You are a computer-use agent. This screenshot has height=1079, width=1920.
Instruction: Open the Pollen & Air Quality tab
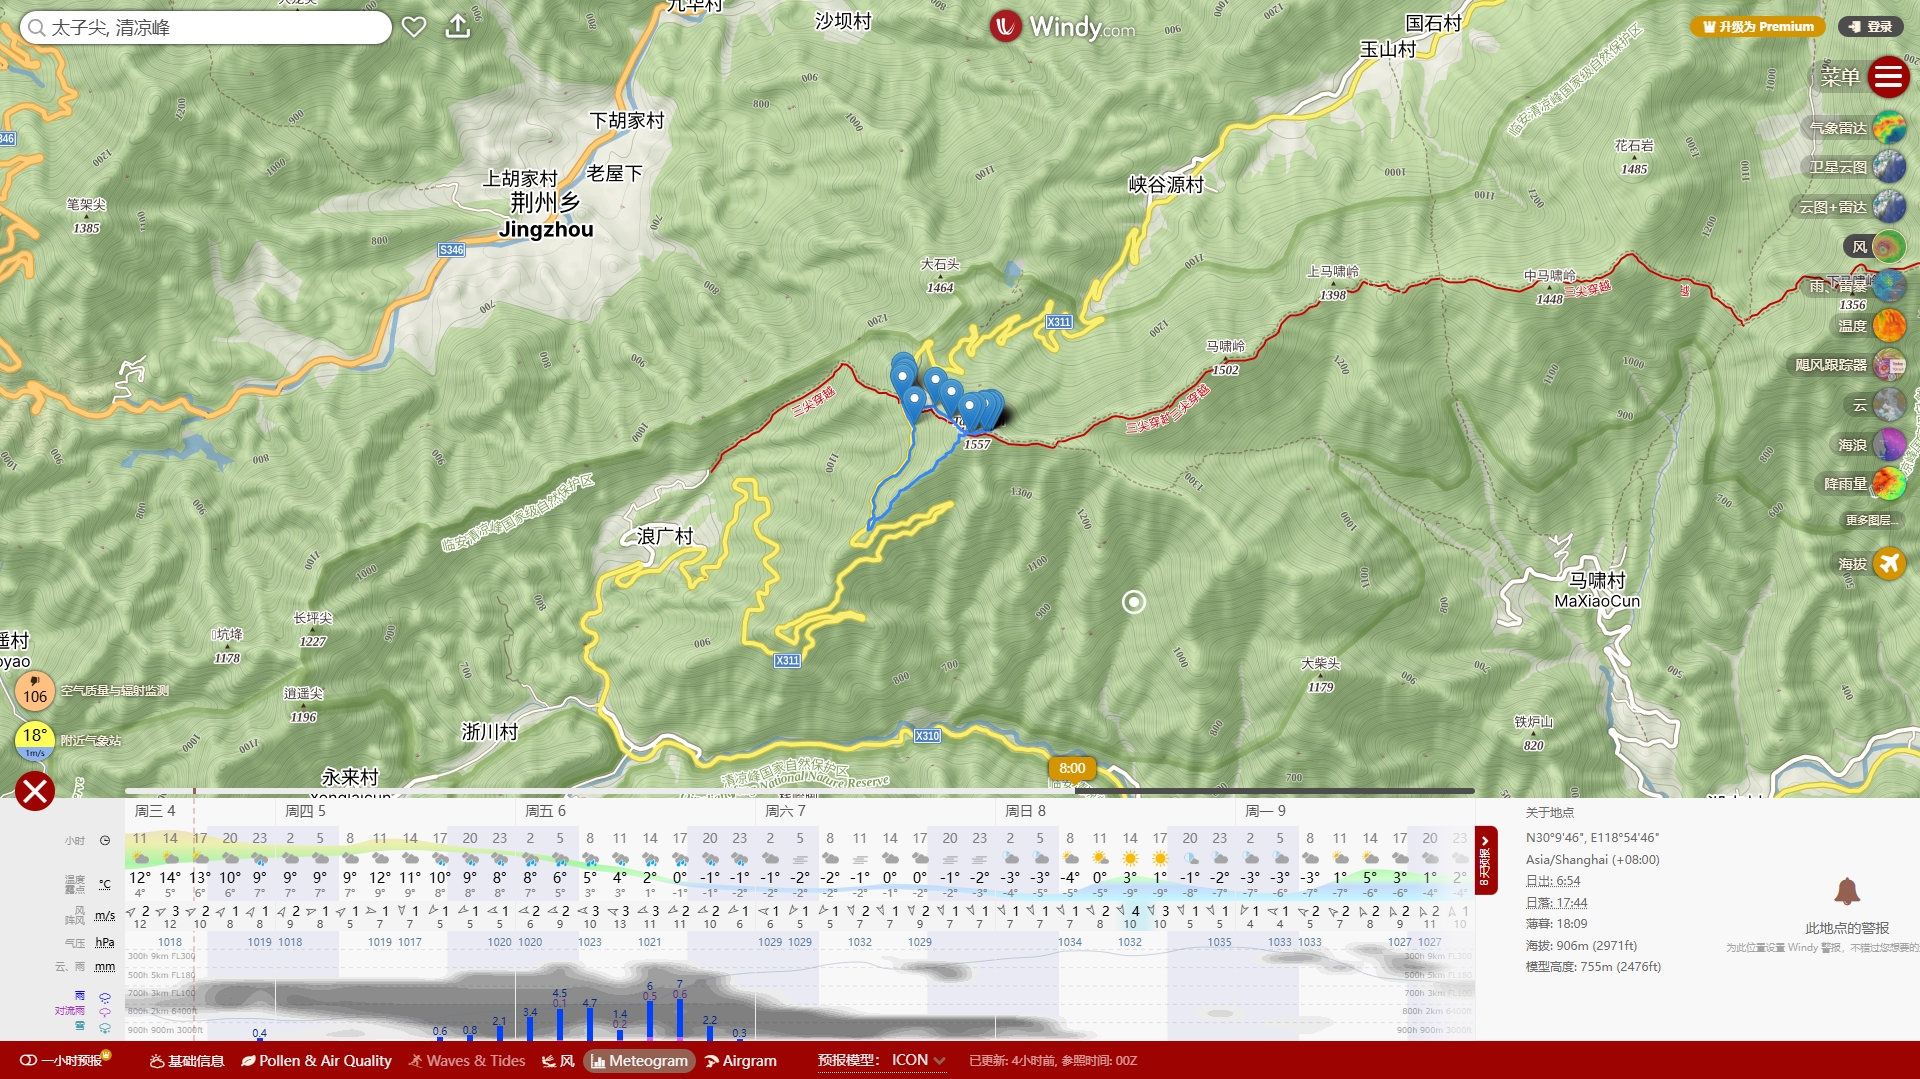[316, 1061]
